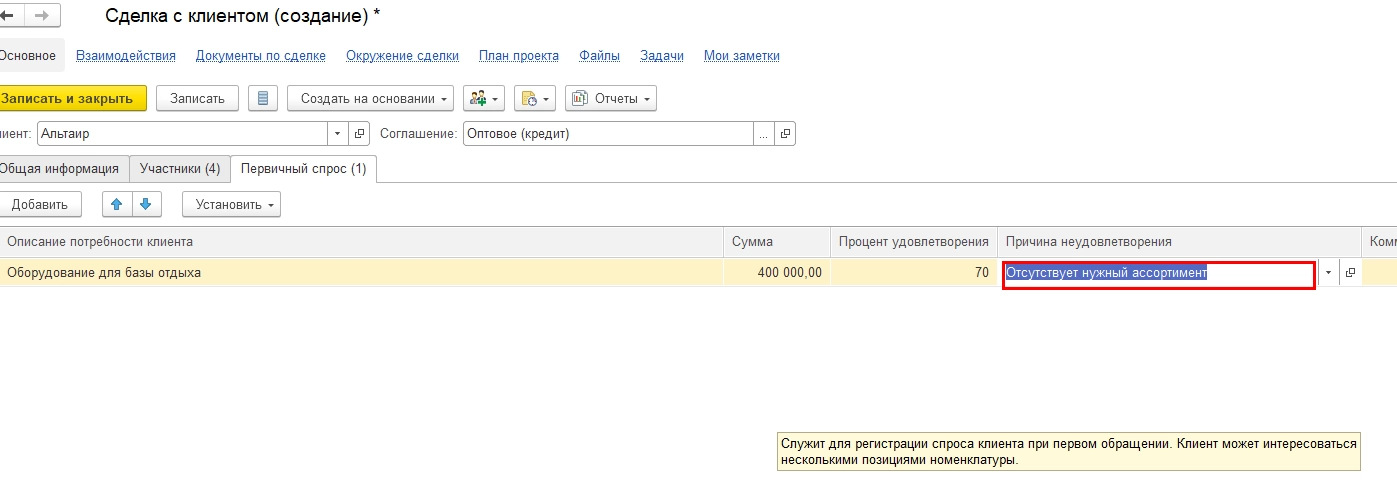Screen dimensions: 1397x500
Task: Open Создать на основании menu
Action: click(370, 98)
